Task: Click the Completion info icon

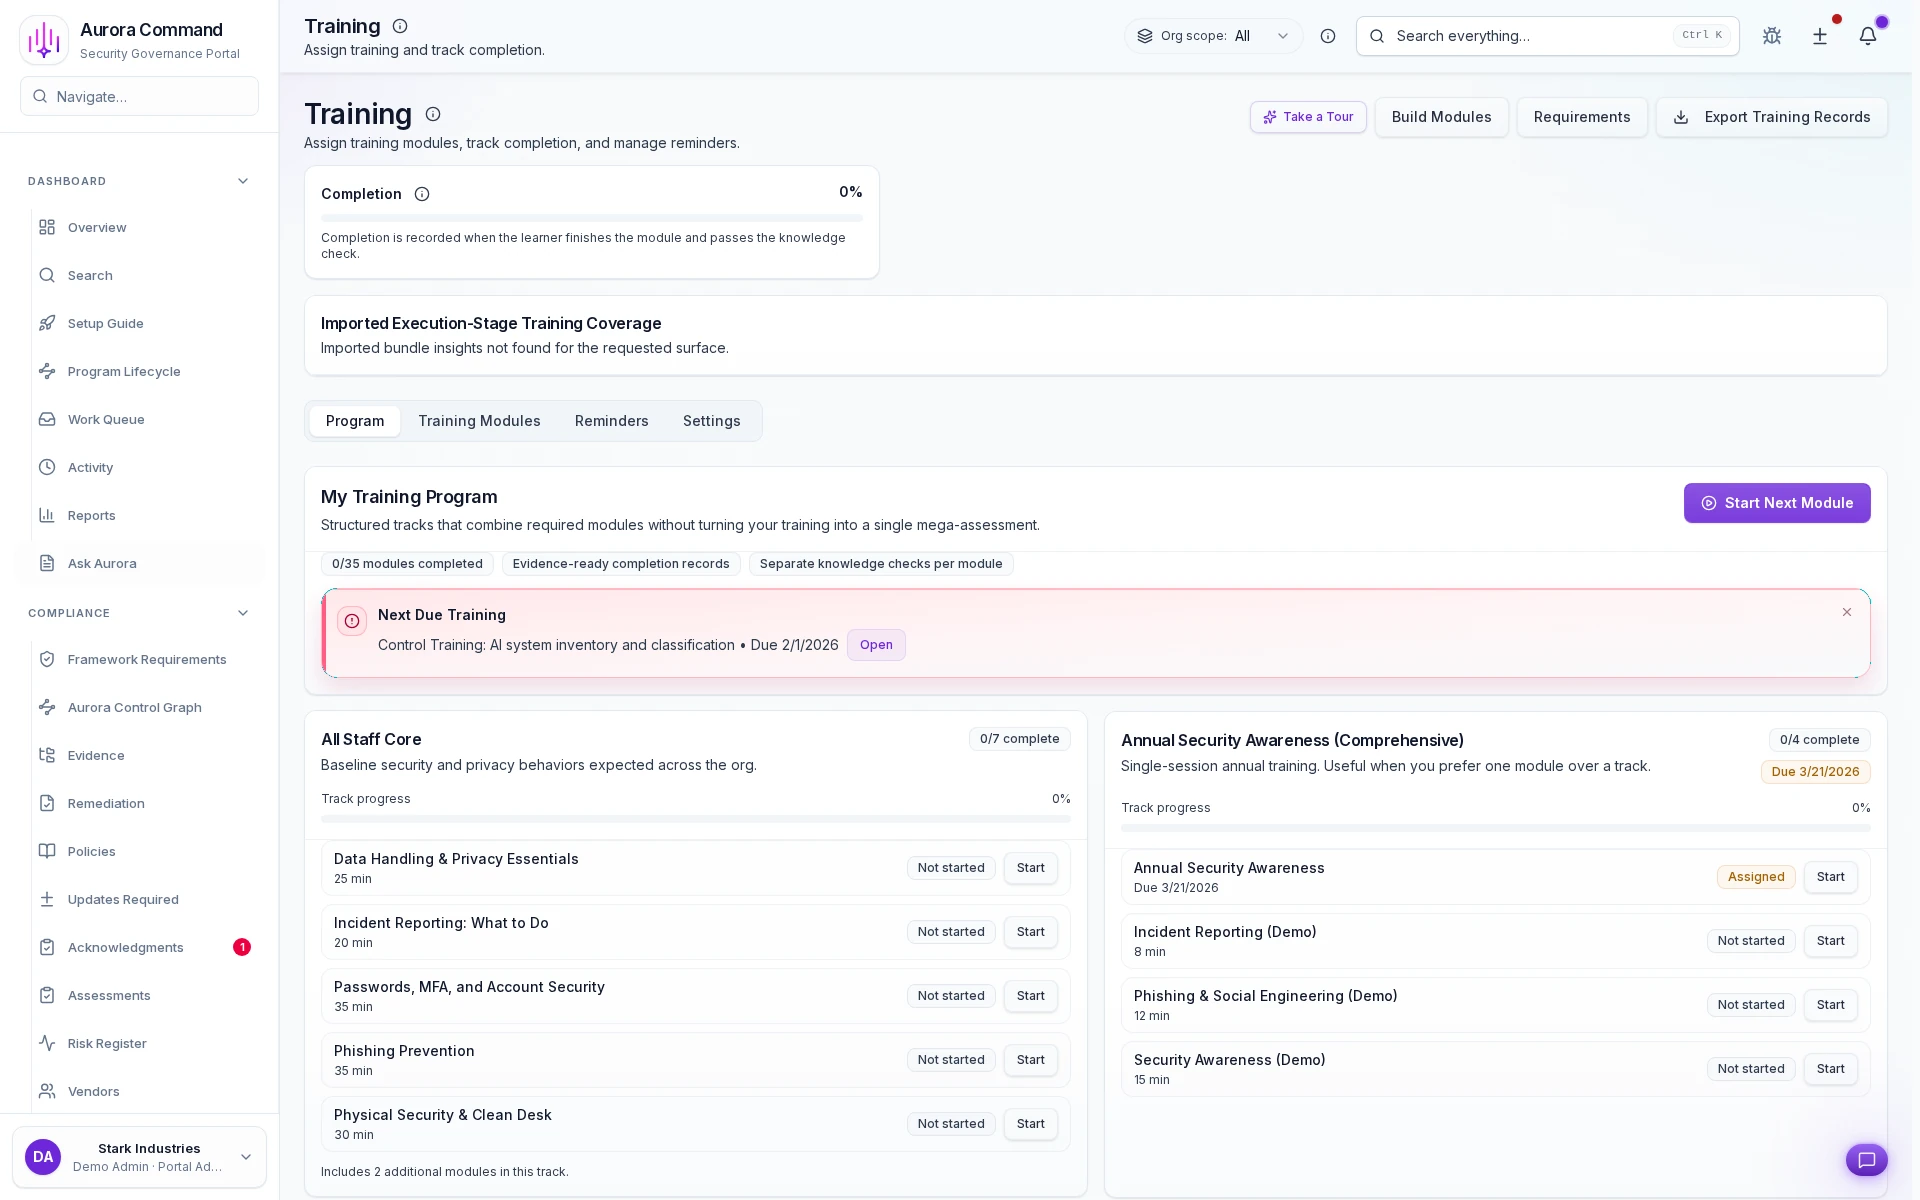Action: tap(421, 194)
